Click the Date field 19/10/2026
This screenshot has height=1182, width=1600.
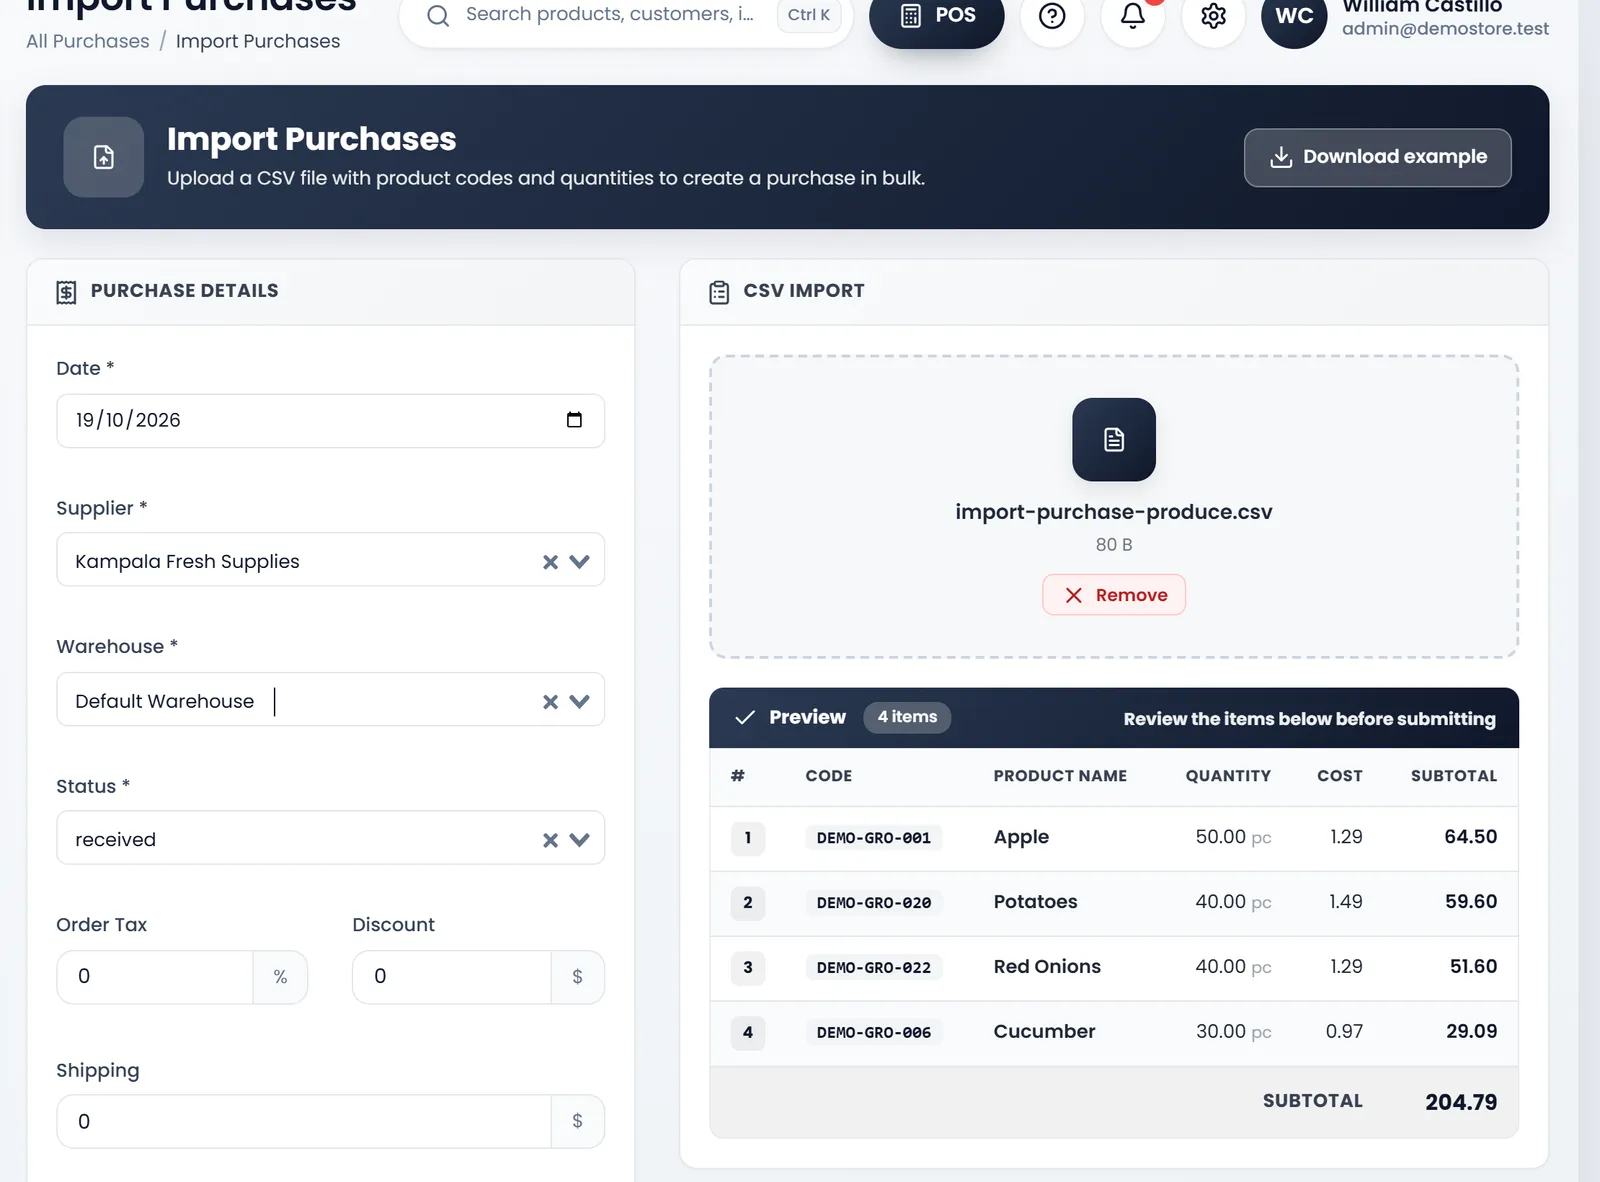tap(330, 420)
